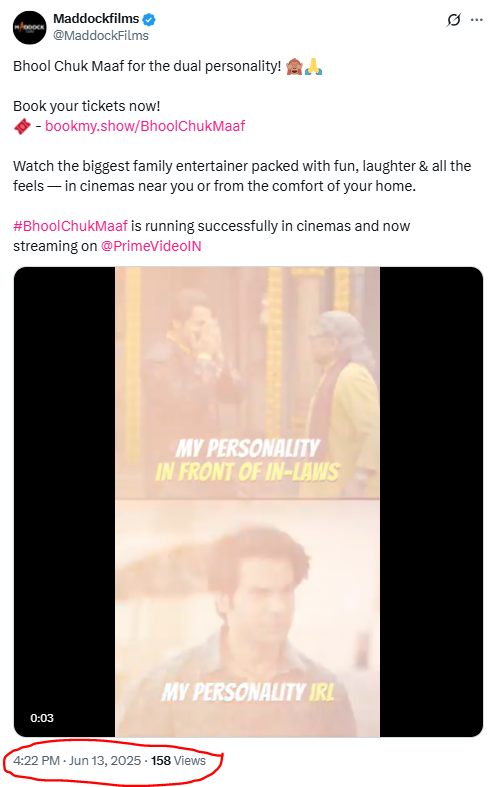
Task: Follow the bookmy.show/BhoolChukMaaf link
Action: pos(145,126)
